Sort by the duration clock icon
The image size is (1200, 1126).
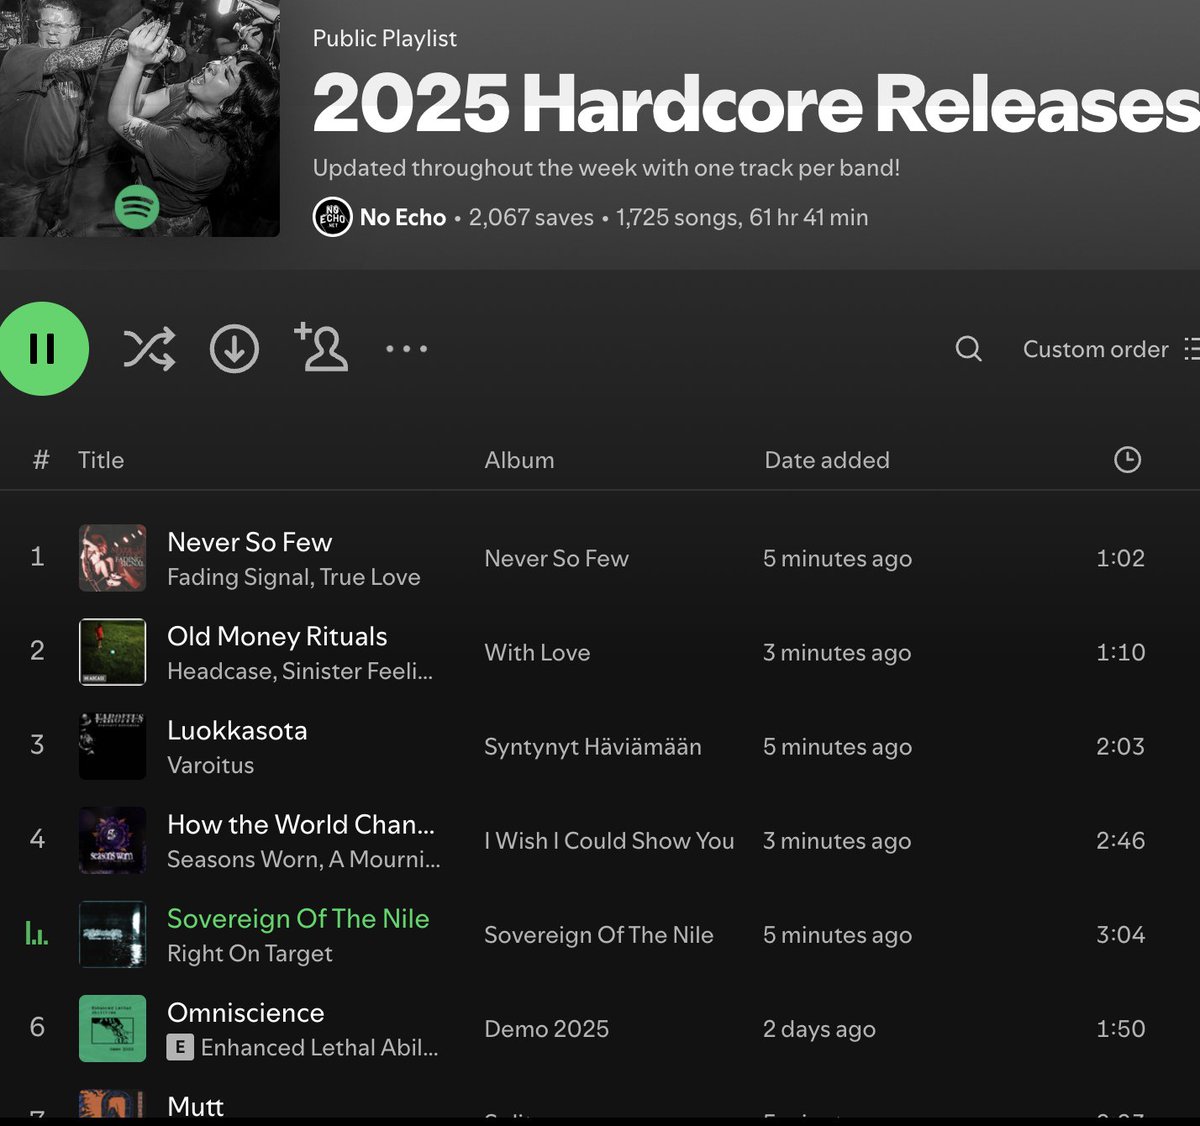(1127, 460)
